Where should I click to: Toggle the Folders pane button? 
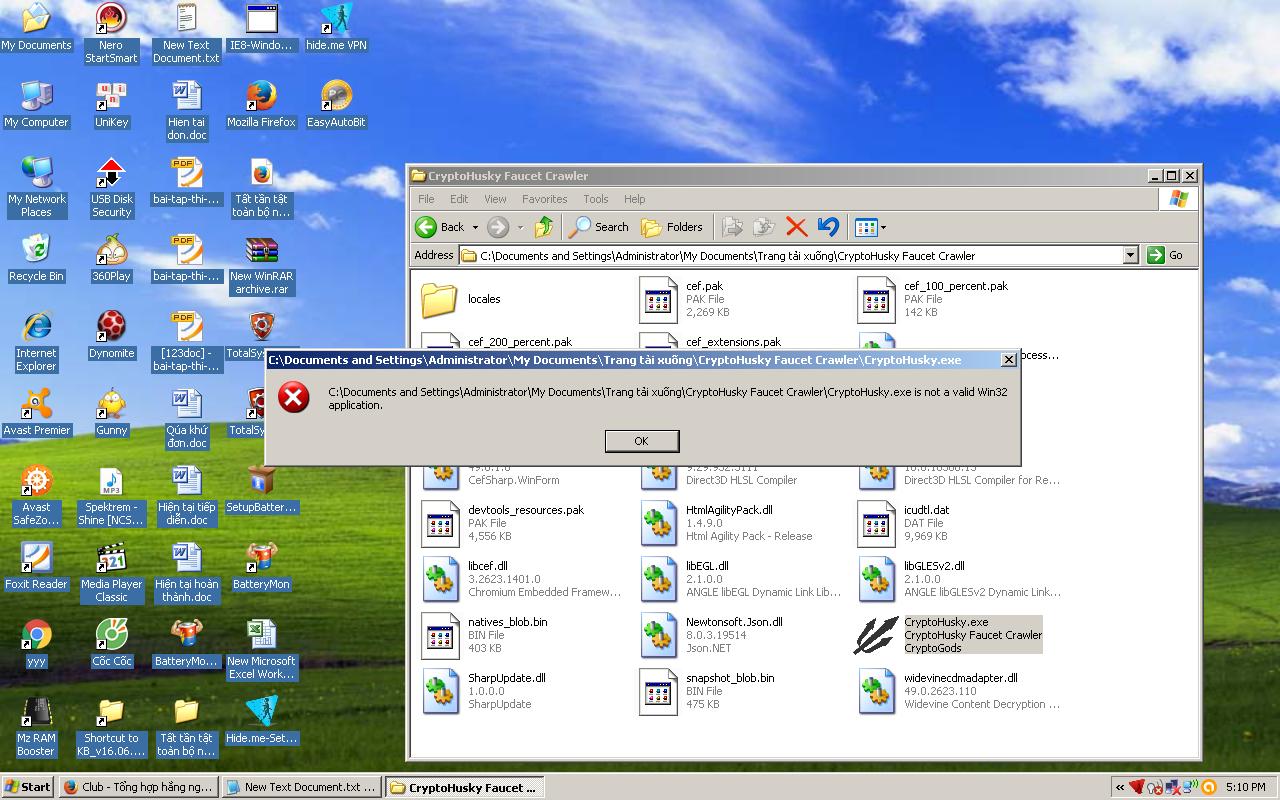pos(671,227)
